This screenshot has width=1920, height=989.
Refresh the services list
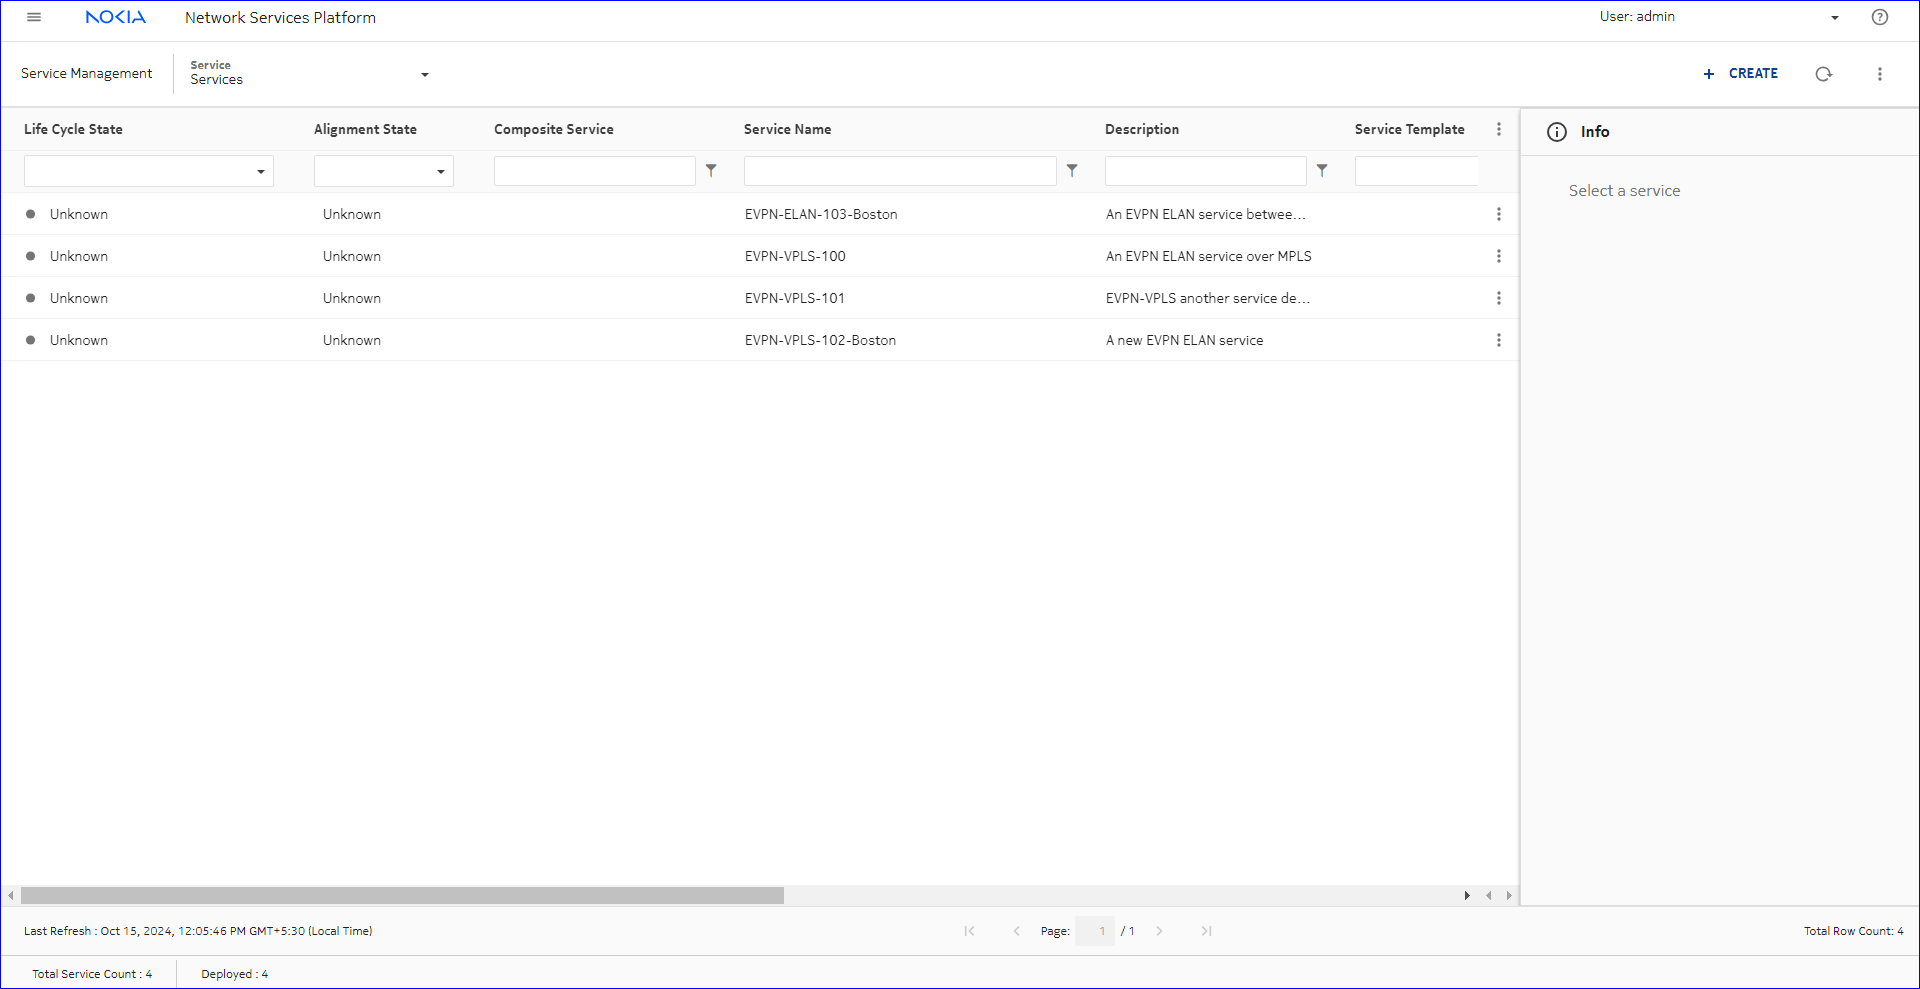click(1823, 74)
